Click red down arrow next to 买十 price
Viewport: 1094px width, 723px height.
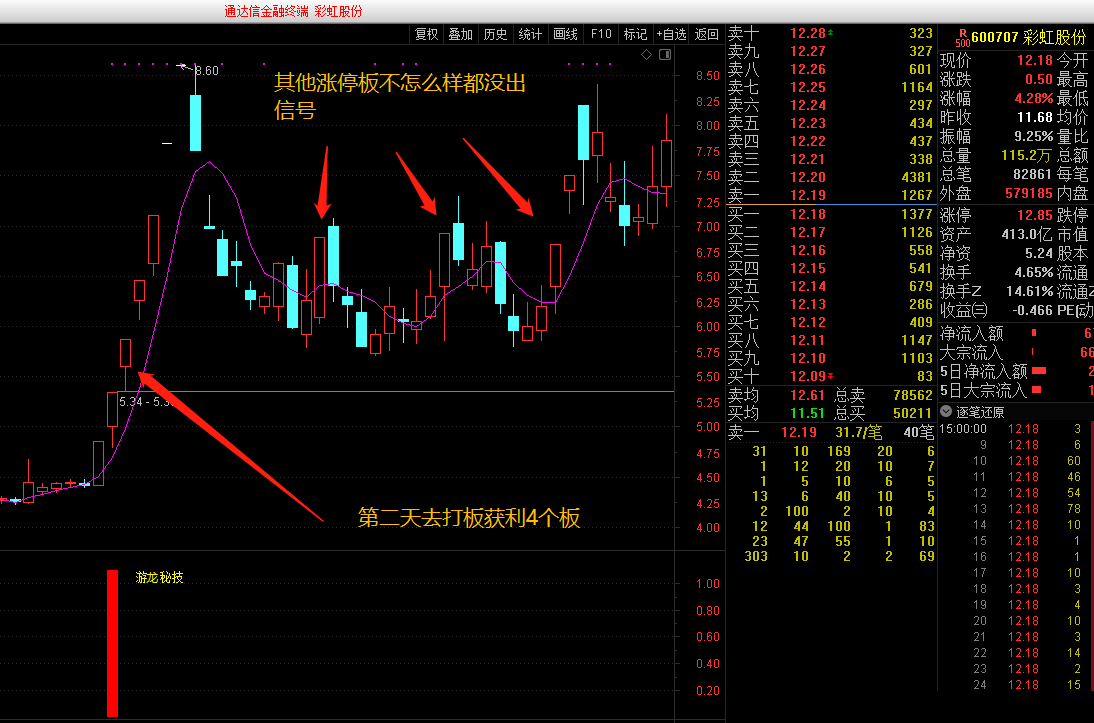[830, 376]
